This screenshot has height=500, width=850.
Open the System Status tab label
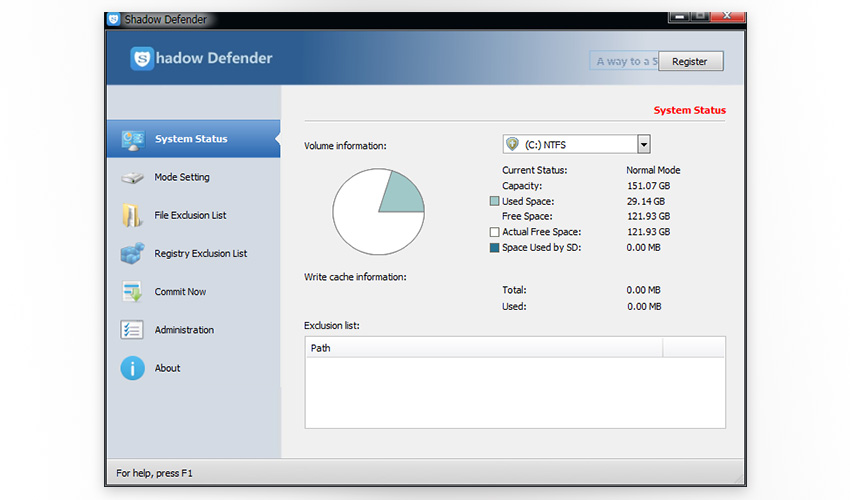pos(191,139)
